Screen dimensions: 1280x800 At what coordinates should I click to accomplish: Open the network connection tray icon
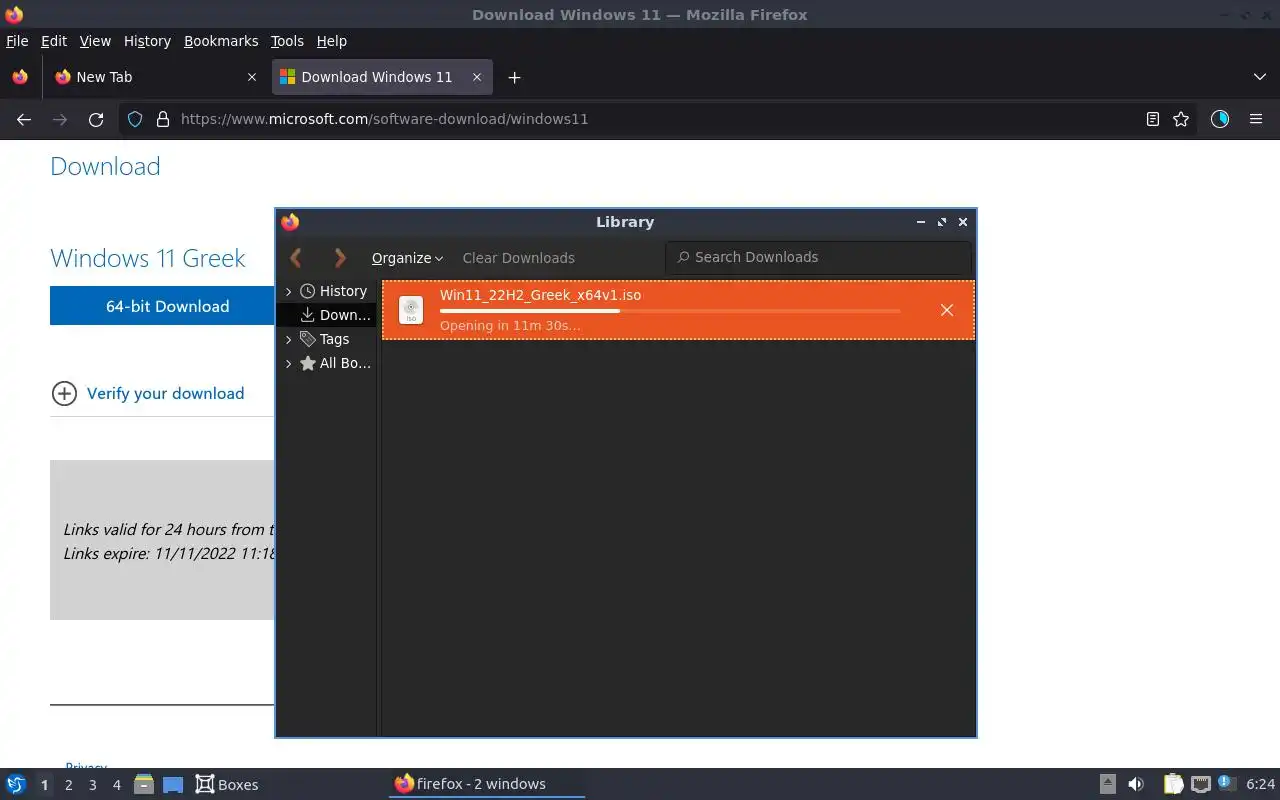[x=1201, y=784]
